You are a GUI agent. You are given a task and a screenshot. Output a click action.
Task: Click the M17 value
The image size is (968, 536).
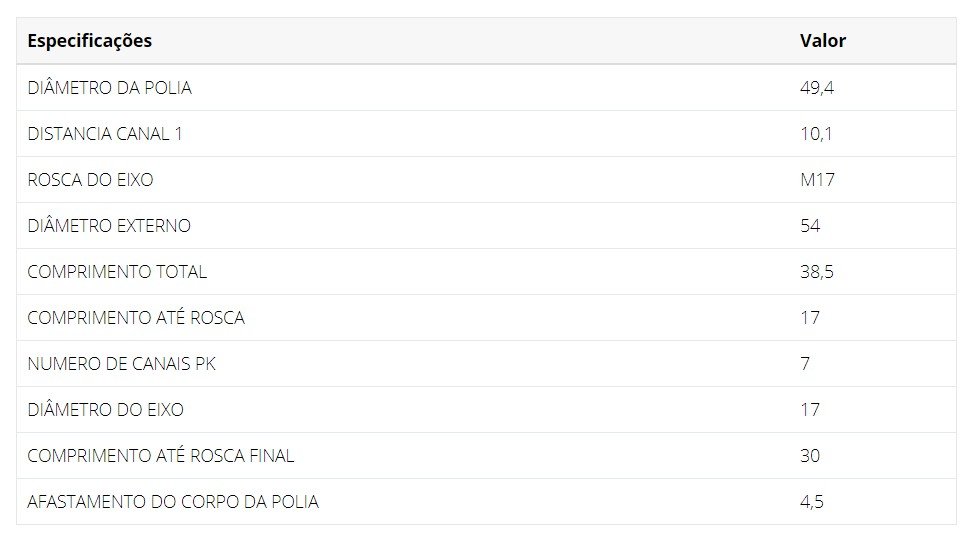817,180
